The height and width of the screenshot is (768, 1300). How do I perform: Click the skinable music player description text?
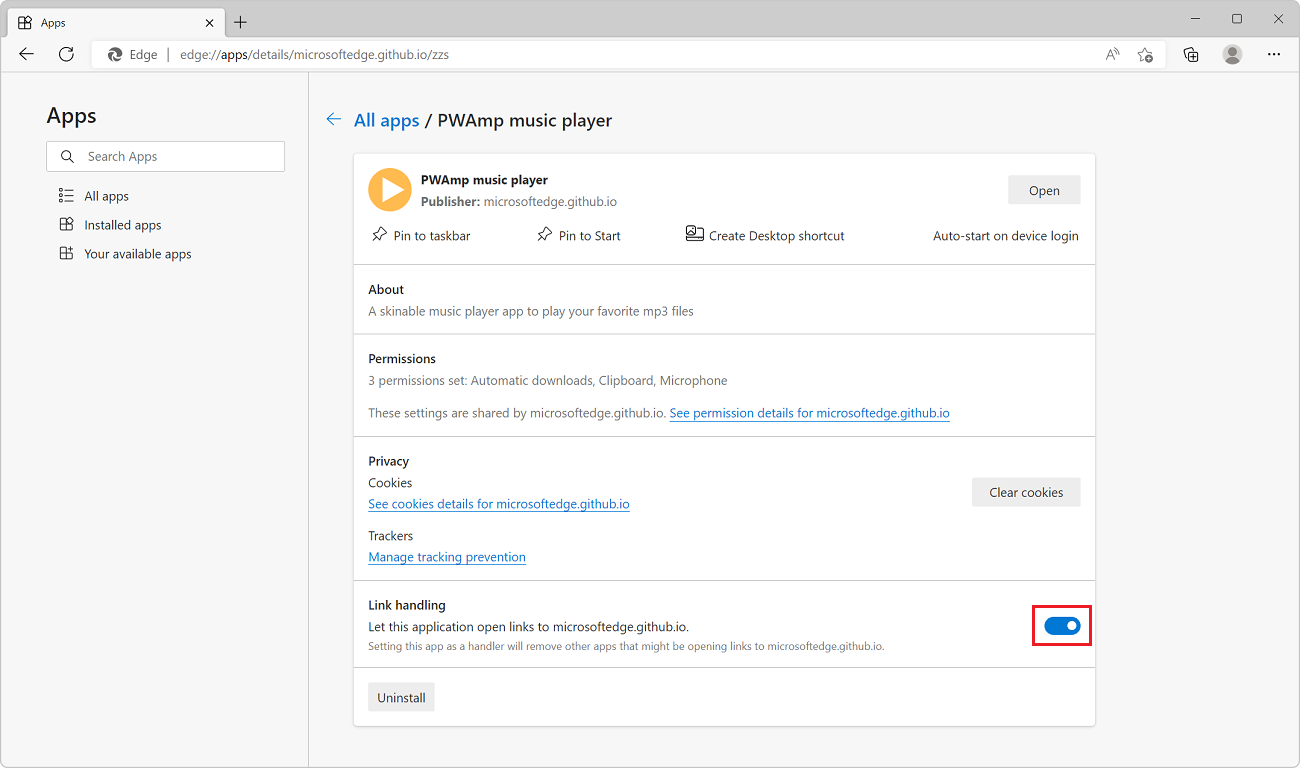pyautogui.click(x=531, y=311)
